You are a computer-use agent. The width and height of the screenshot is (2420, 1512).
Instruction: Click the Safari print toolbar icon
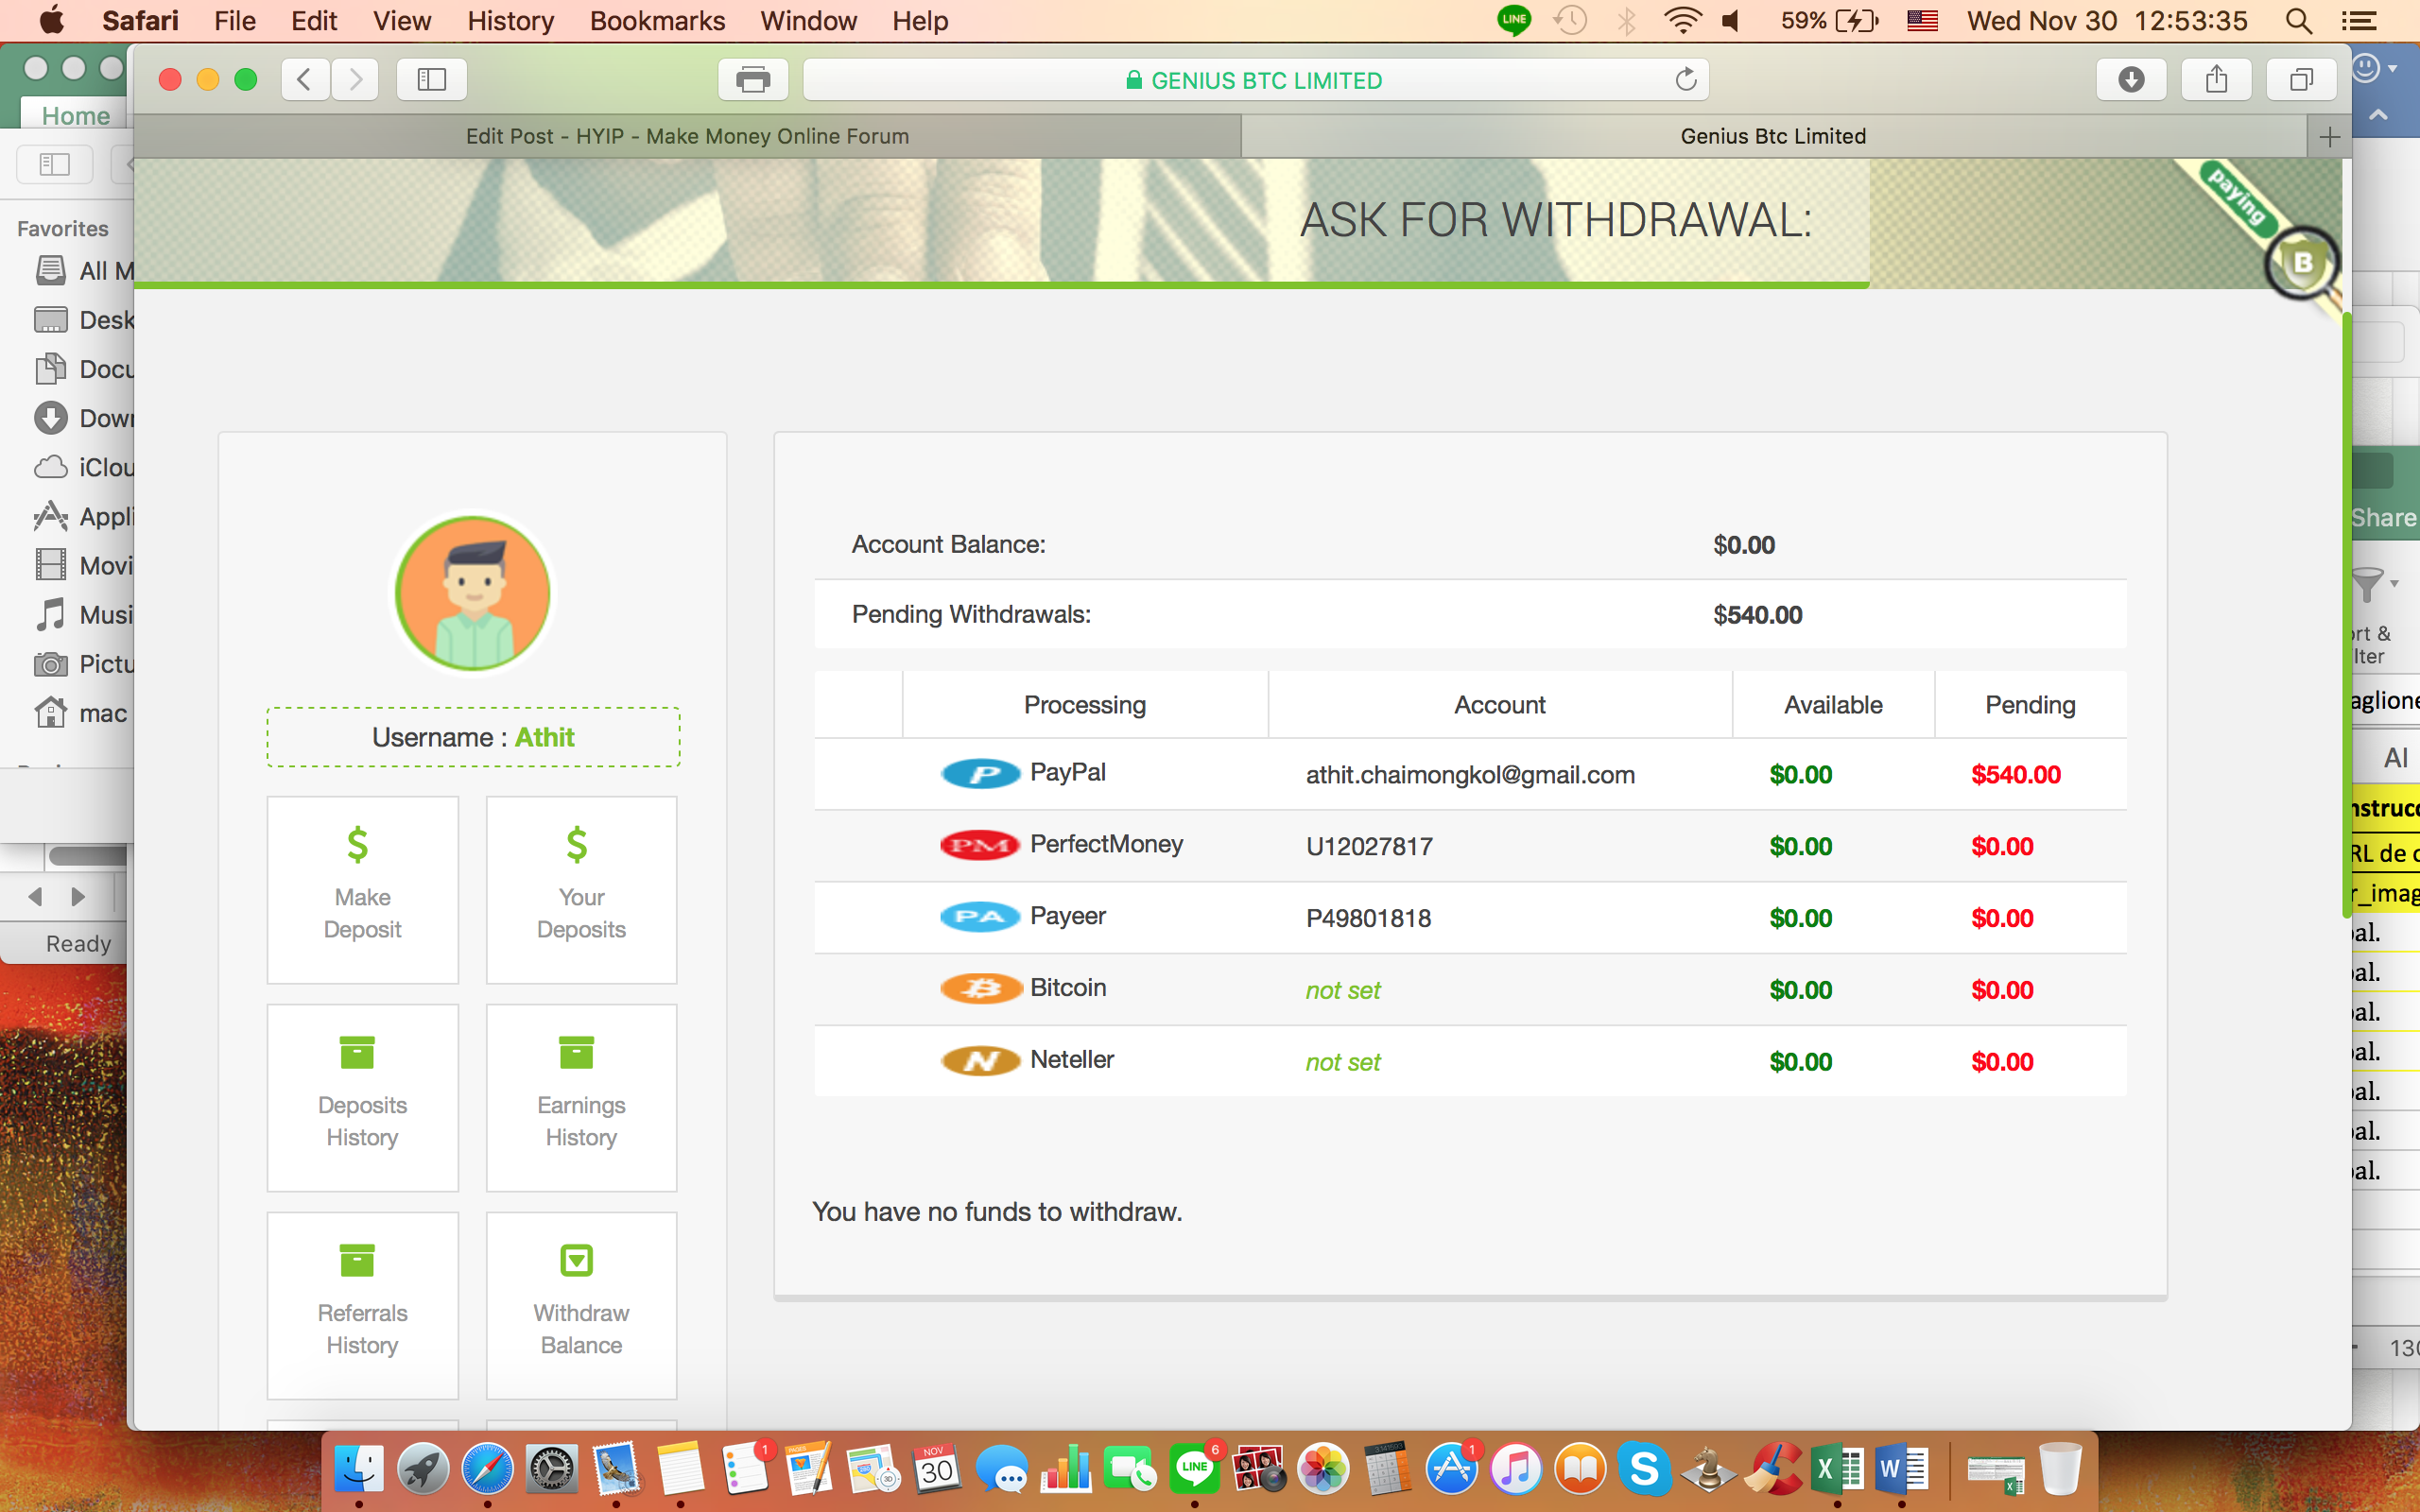[x=752, y=80]
